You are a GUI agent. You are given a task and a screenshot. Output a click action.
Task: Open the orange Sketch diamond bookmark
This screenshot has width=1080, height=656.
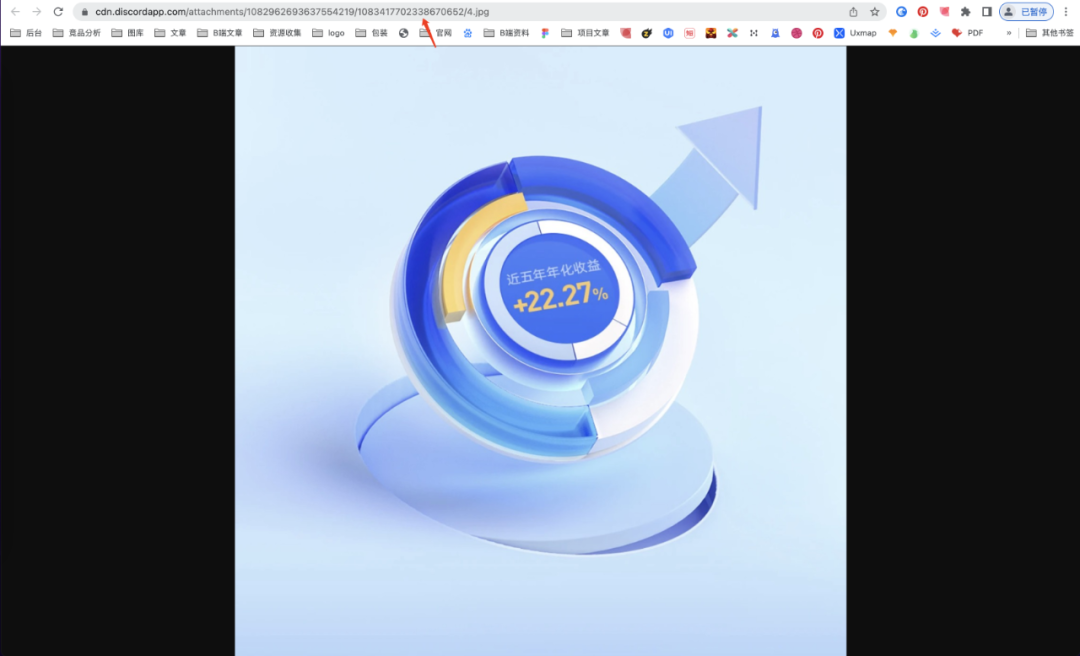[x=893, y=33]
